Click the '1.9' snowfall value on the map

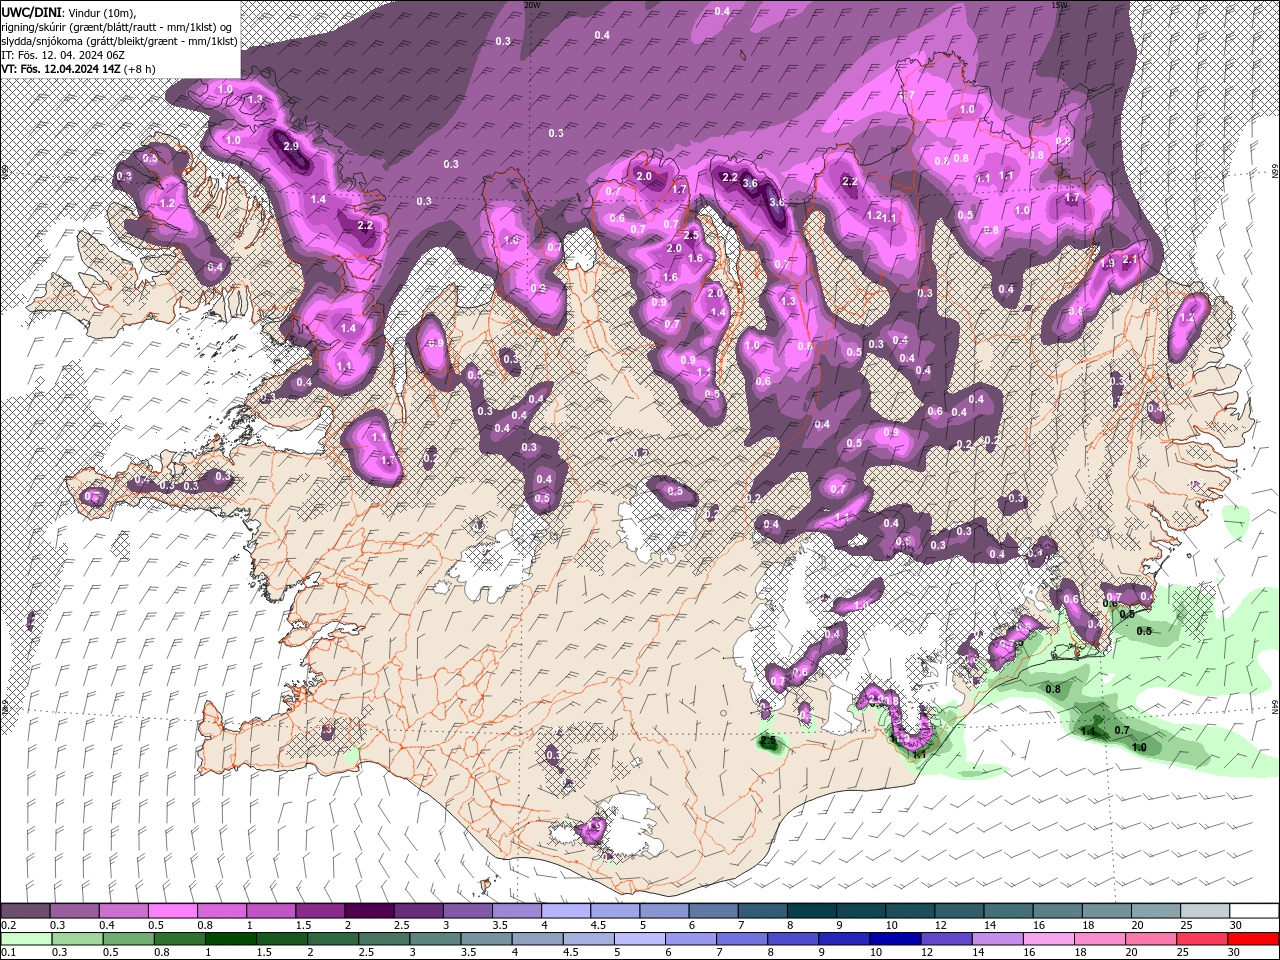pyautogui.click(x=1107, y=264)
